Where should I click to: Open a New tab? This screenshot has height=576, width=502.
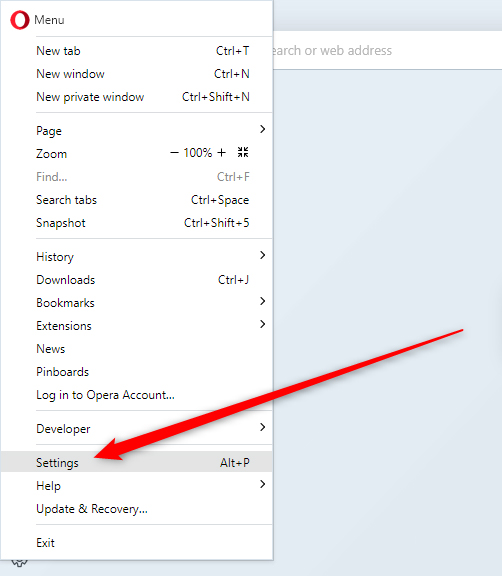click(x=137, y=51)
